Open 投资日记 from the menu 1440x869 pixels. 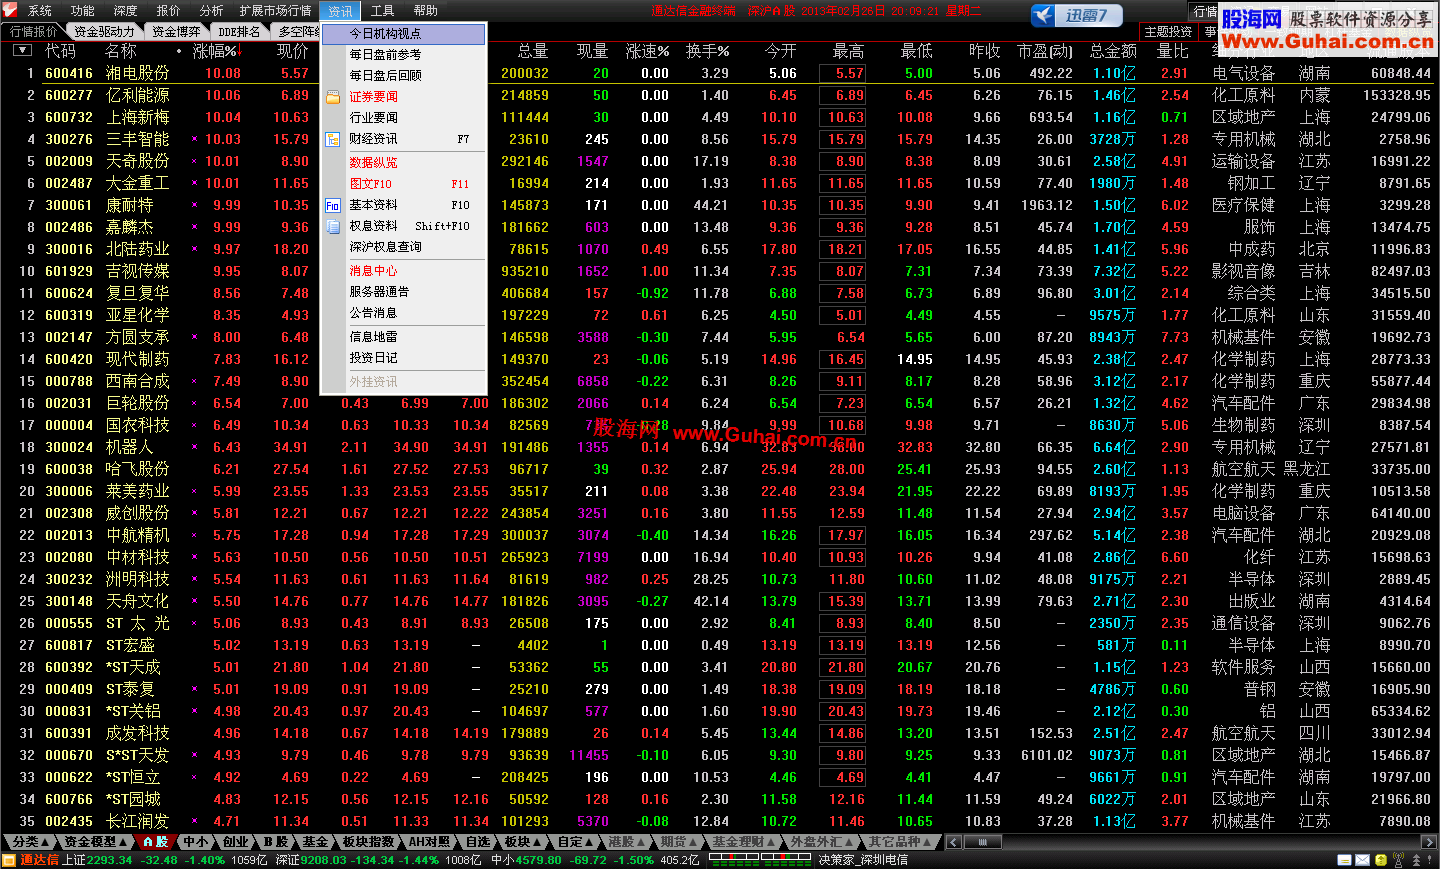404,358
